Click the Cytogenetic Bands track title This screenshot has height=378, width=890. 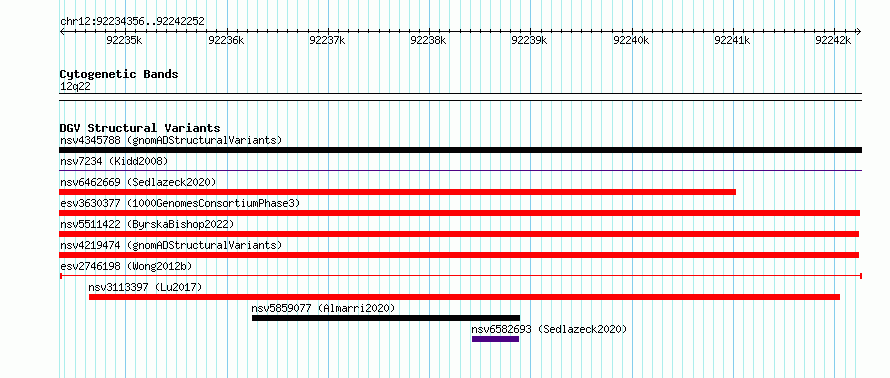pos(119,74)
